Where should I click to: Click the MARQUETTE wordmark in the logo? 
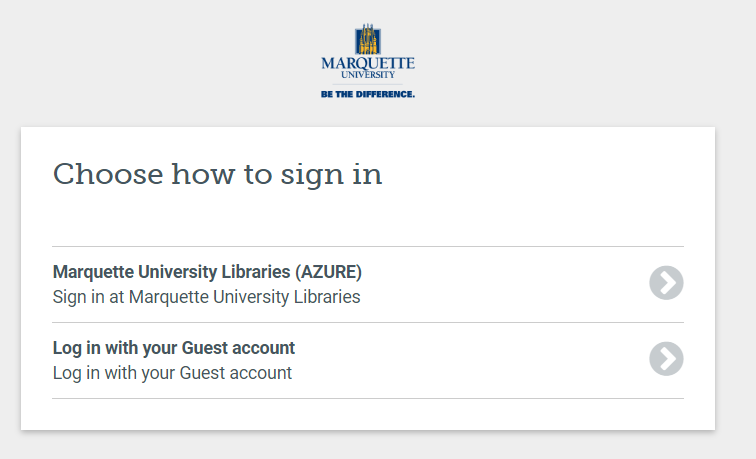(x=368, y=64)
